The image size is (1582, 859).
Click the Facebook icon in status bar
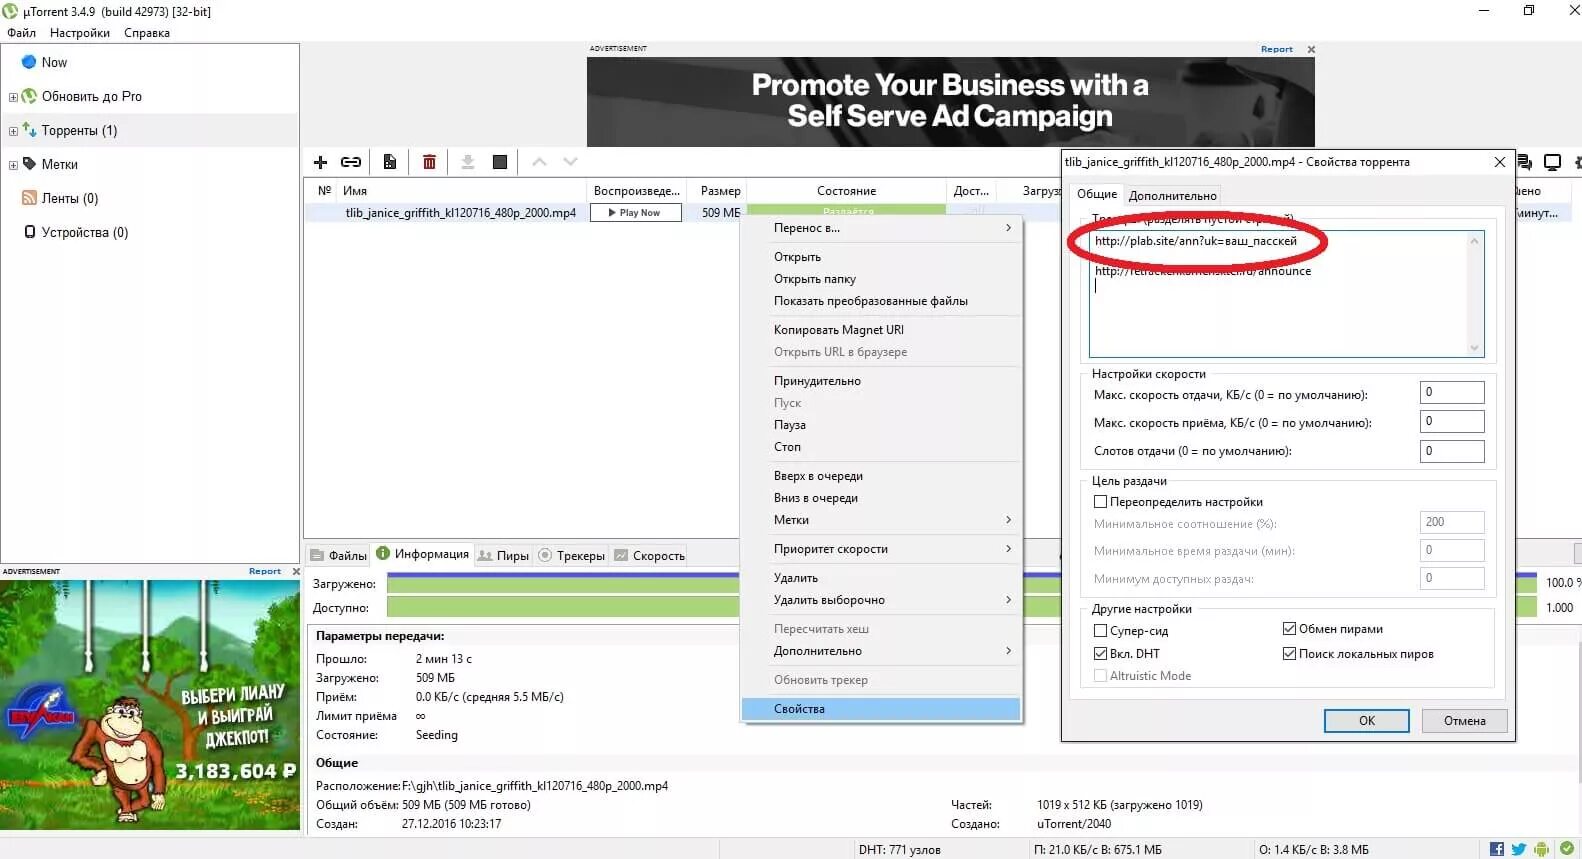pos(1497,849)
